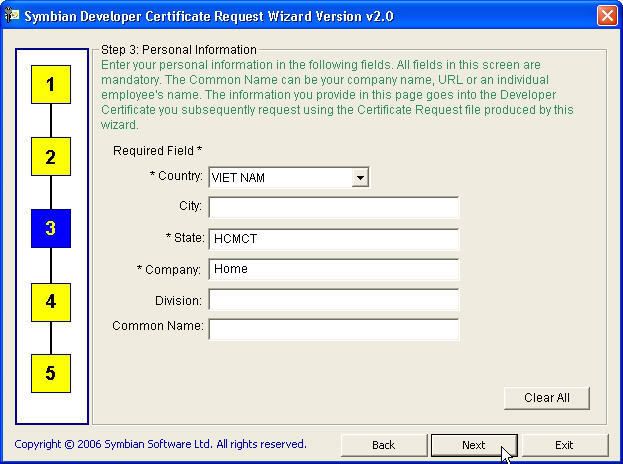
Task: Click the highlighted blue step 3 box
Action: [x=50, y=229]
